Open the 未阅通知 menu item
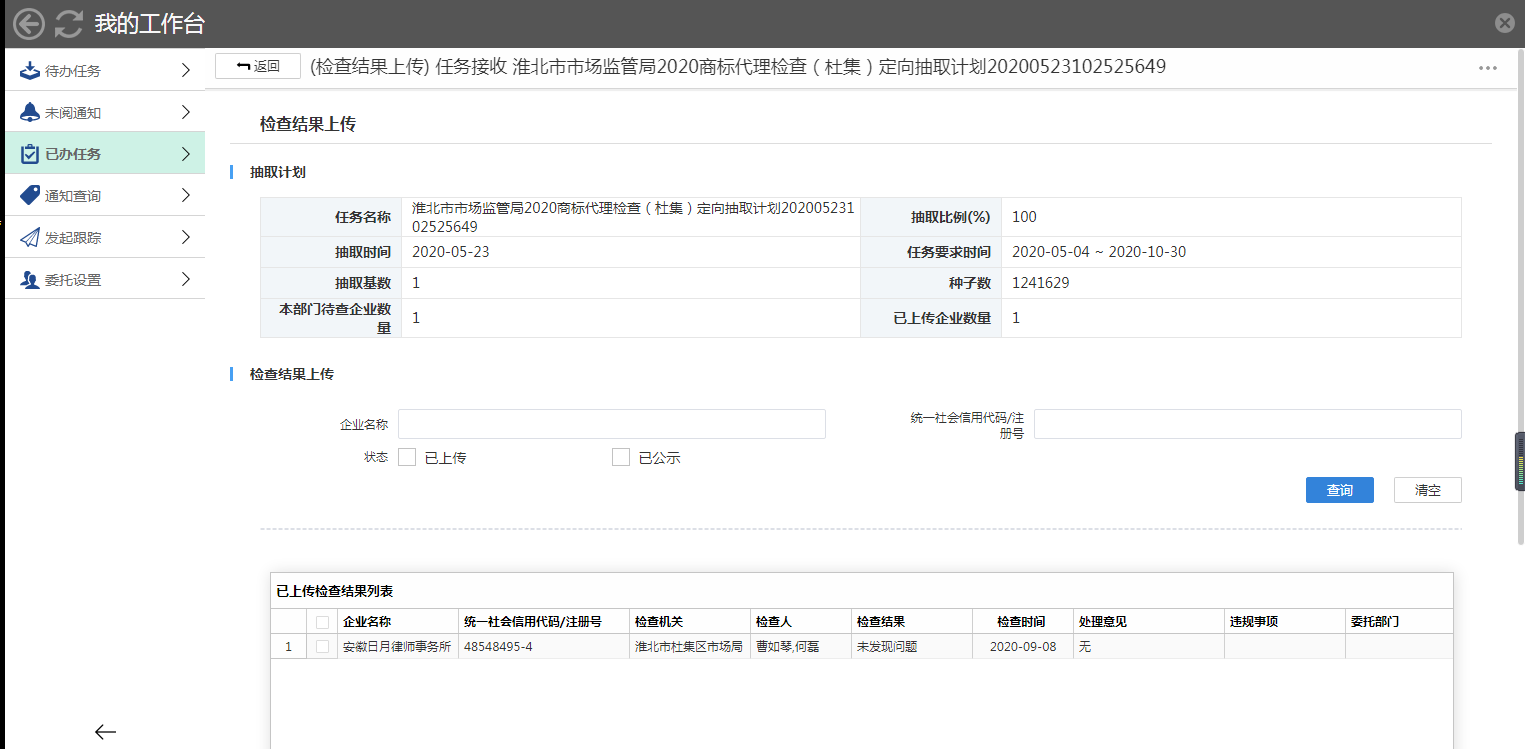Viewport: 1525px width, 749px height. 105,112
